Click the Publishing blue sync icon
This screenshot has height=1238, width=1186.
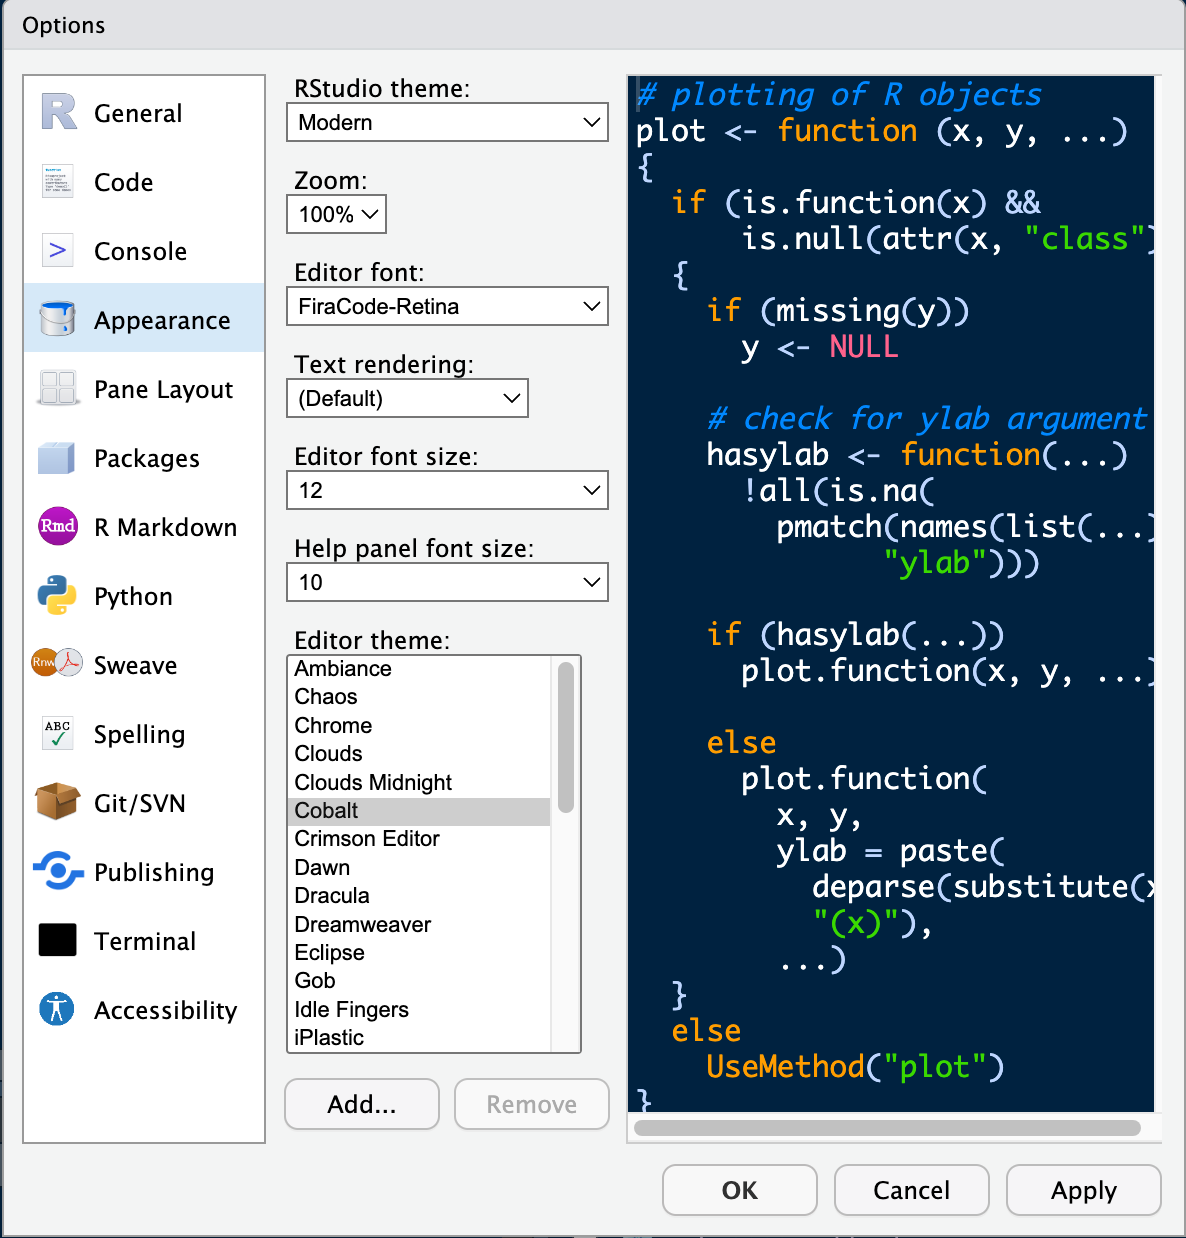tap(58, 871)
